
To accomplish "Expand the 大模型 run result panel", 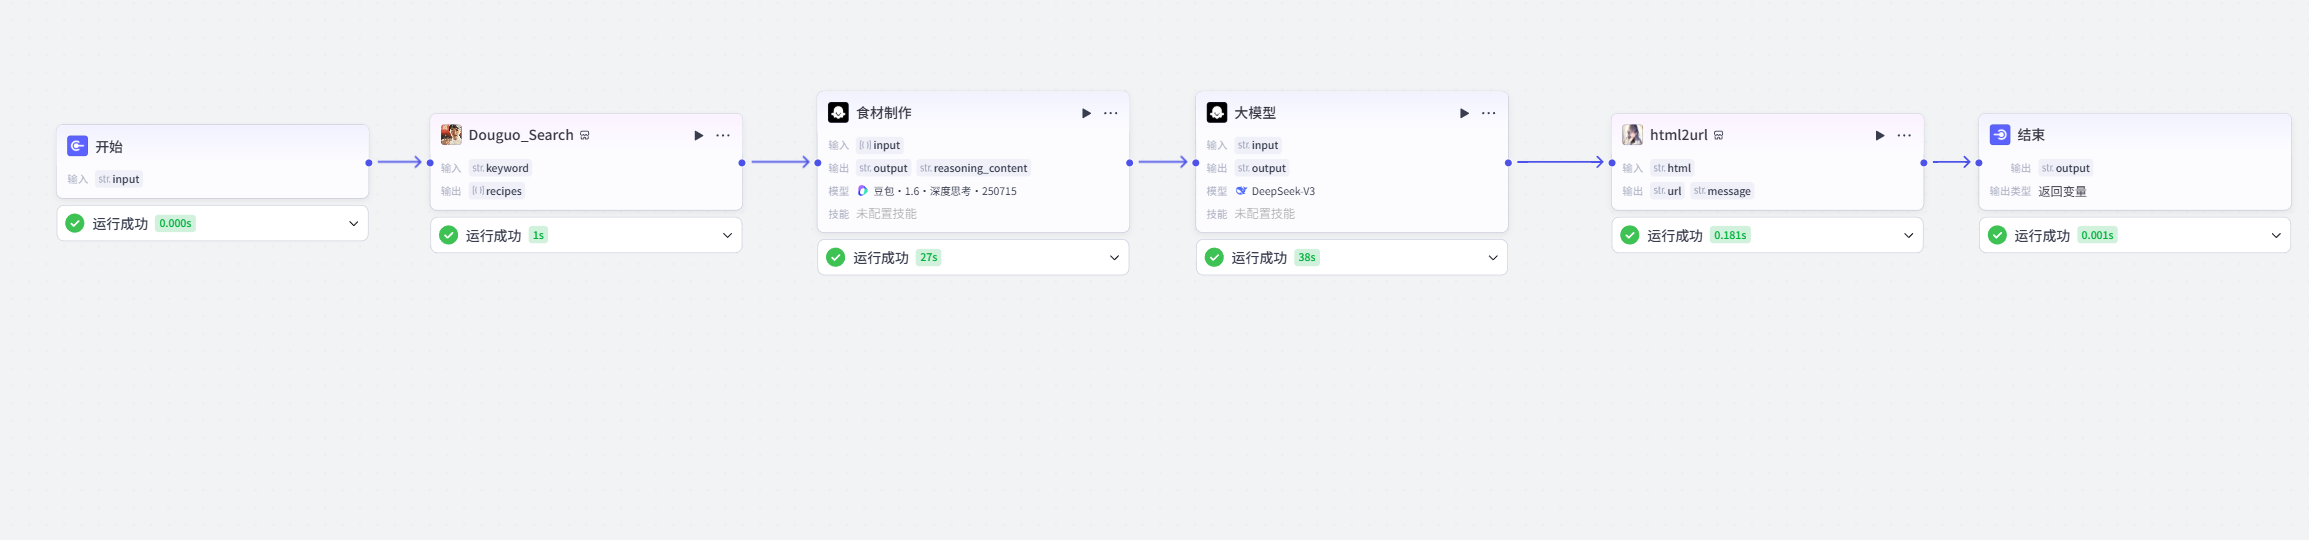I will tap(1492, 258).
